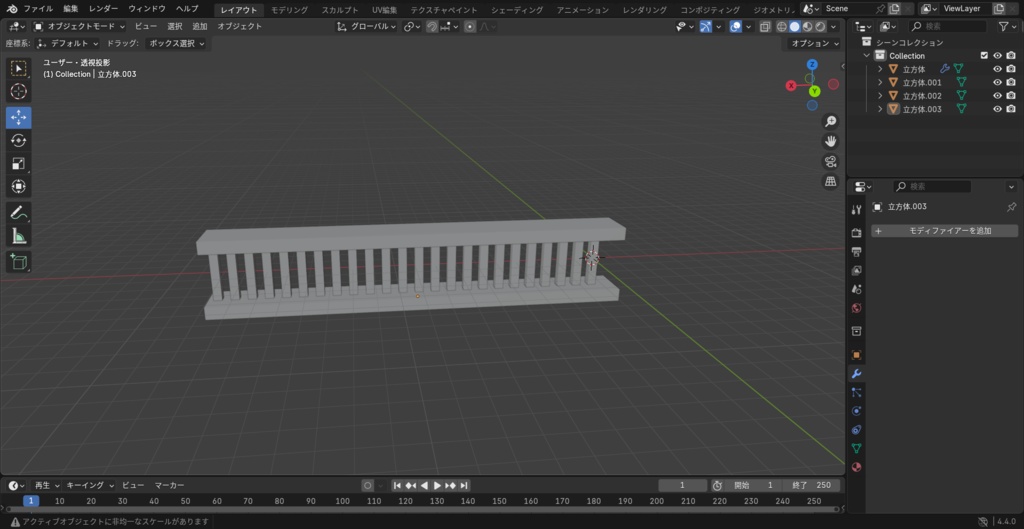Hide 立方体.001 in the viewport
Image resolution: width=1024 pixels, height=529 pixels.
(997, 82)
